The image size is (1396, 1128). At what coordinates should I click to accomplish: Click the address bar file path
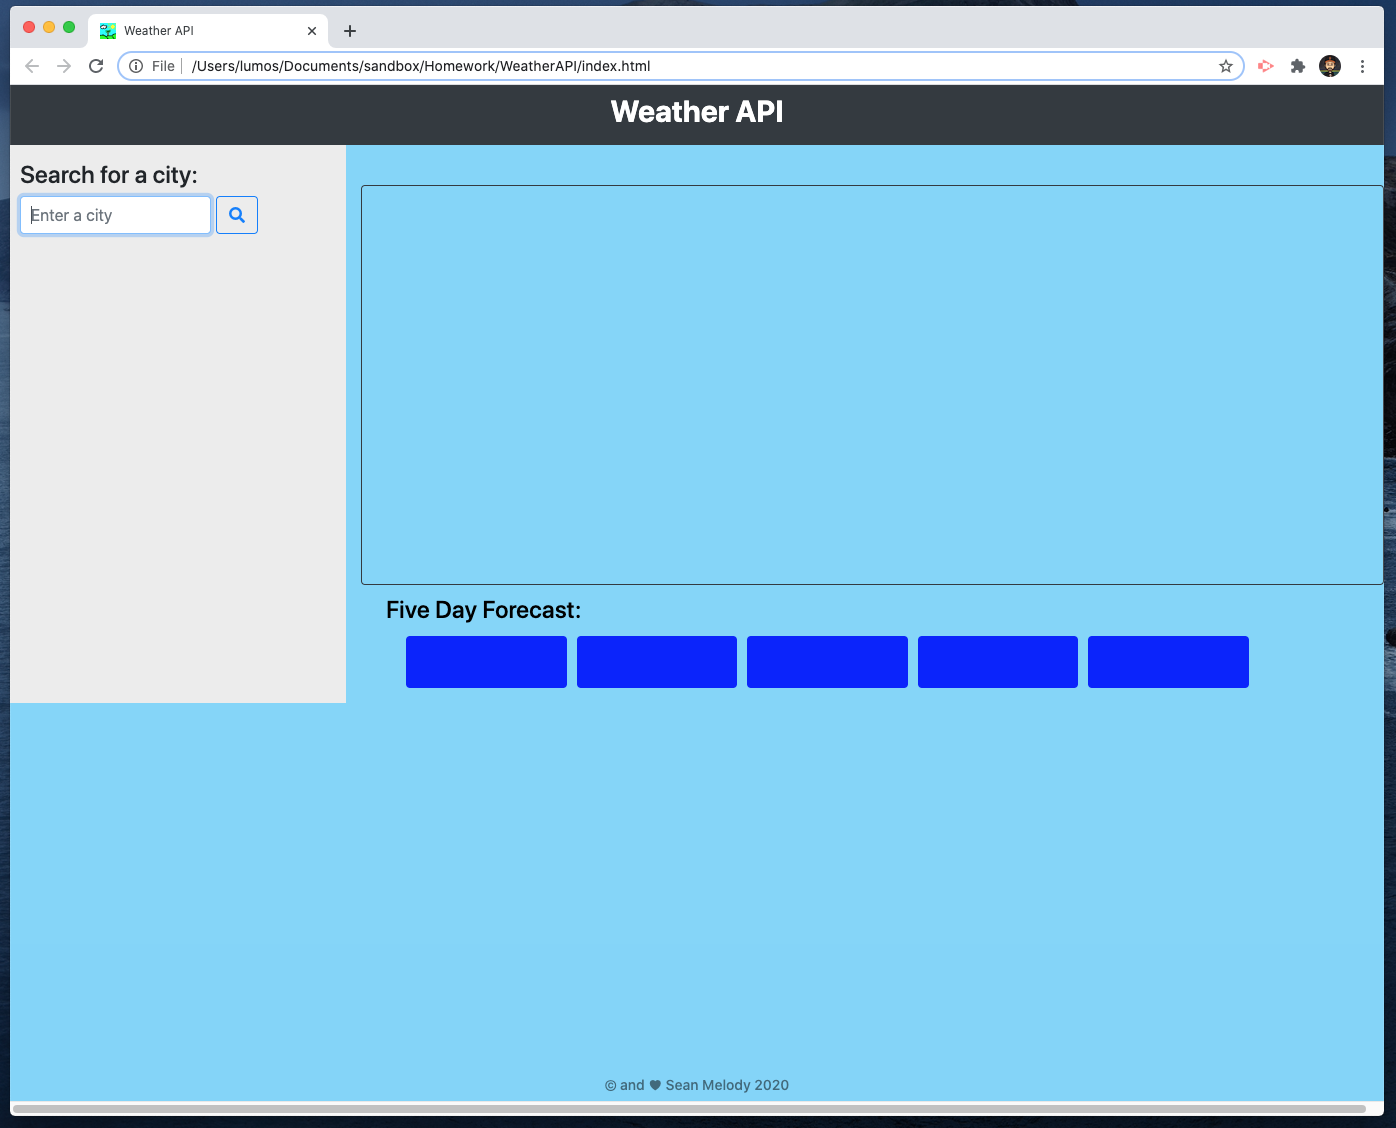pos(420,66)
